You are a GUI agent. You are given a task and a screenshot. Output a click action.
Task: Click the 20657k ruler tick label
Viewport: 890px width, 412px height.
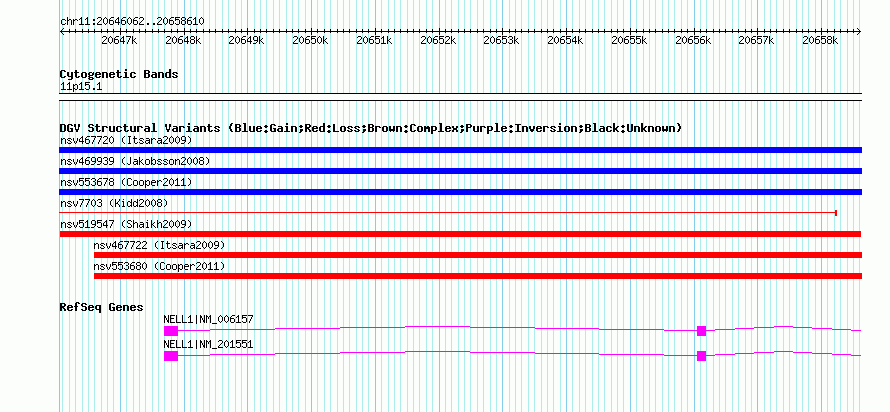point(757,41)
